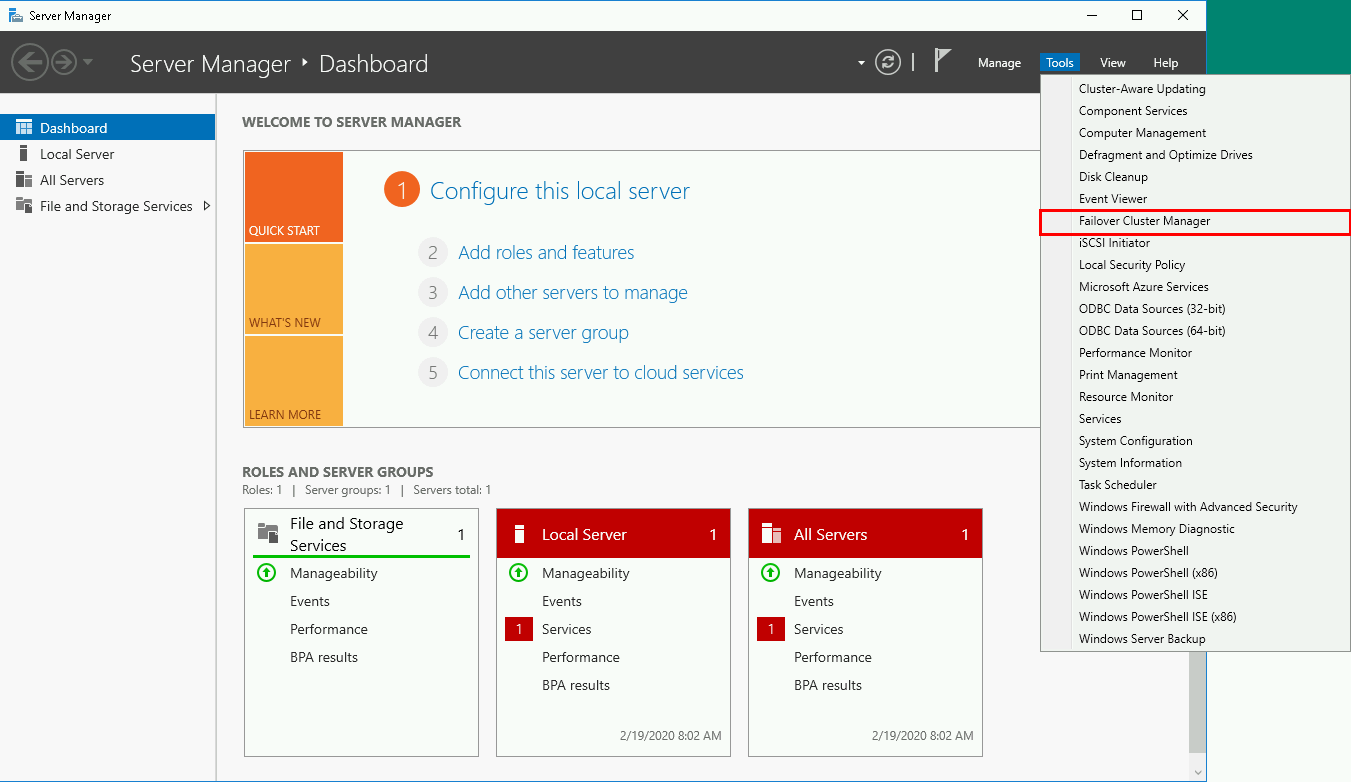Click the Local Server sidebar icon
This screenshot has width=1351, height=782.
click(24, 154)
